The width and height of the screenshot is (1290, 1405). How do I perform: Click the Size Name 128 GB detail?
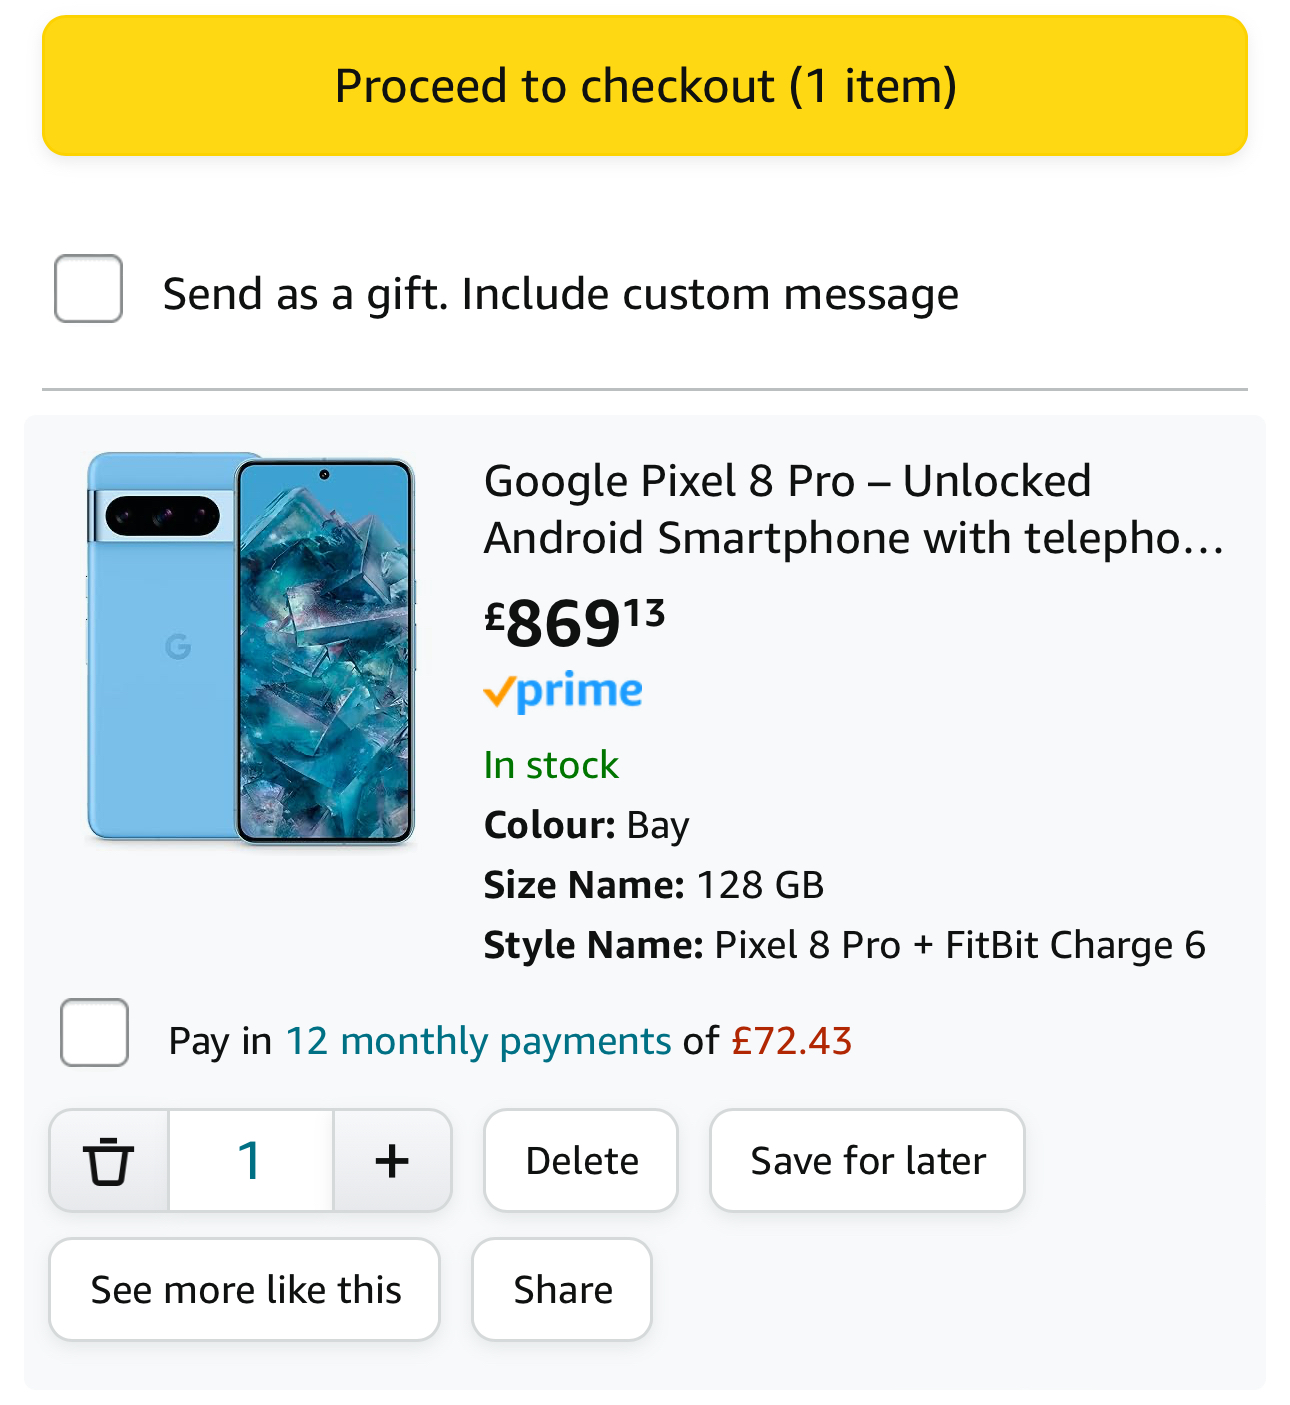click(654, 885)
